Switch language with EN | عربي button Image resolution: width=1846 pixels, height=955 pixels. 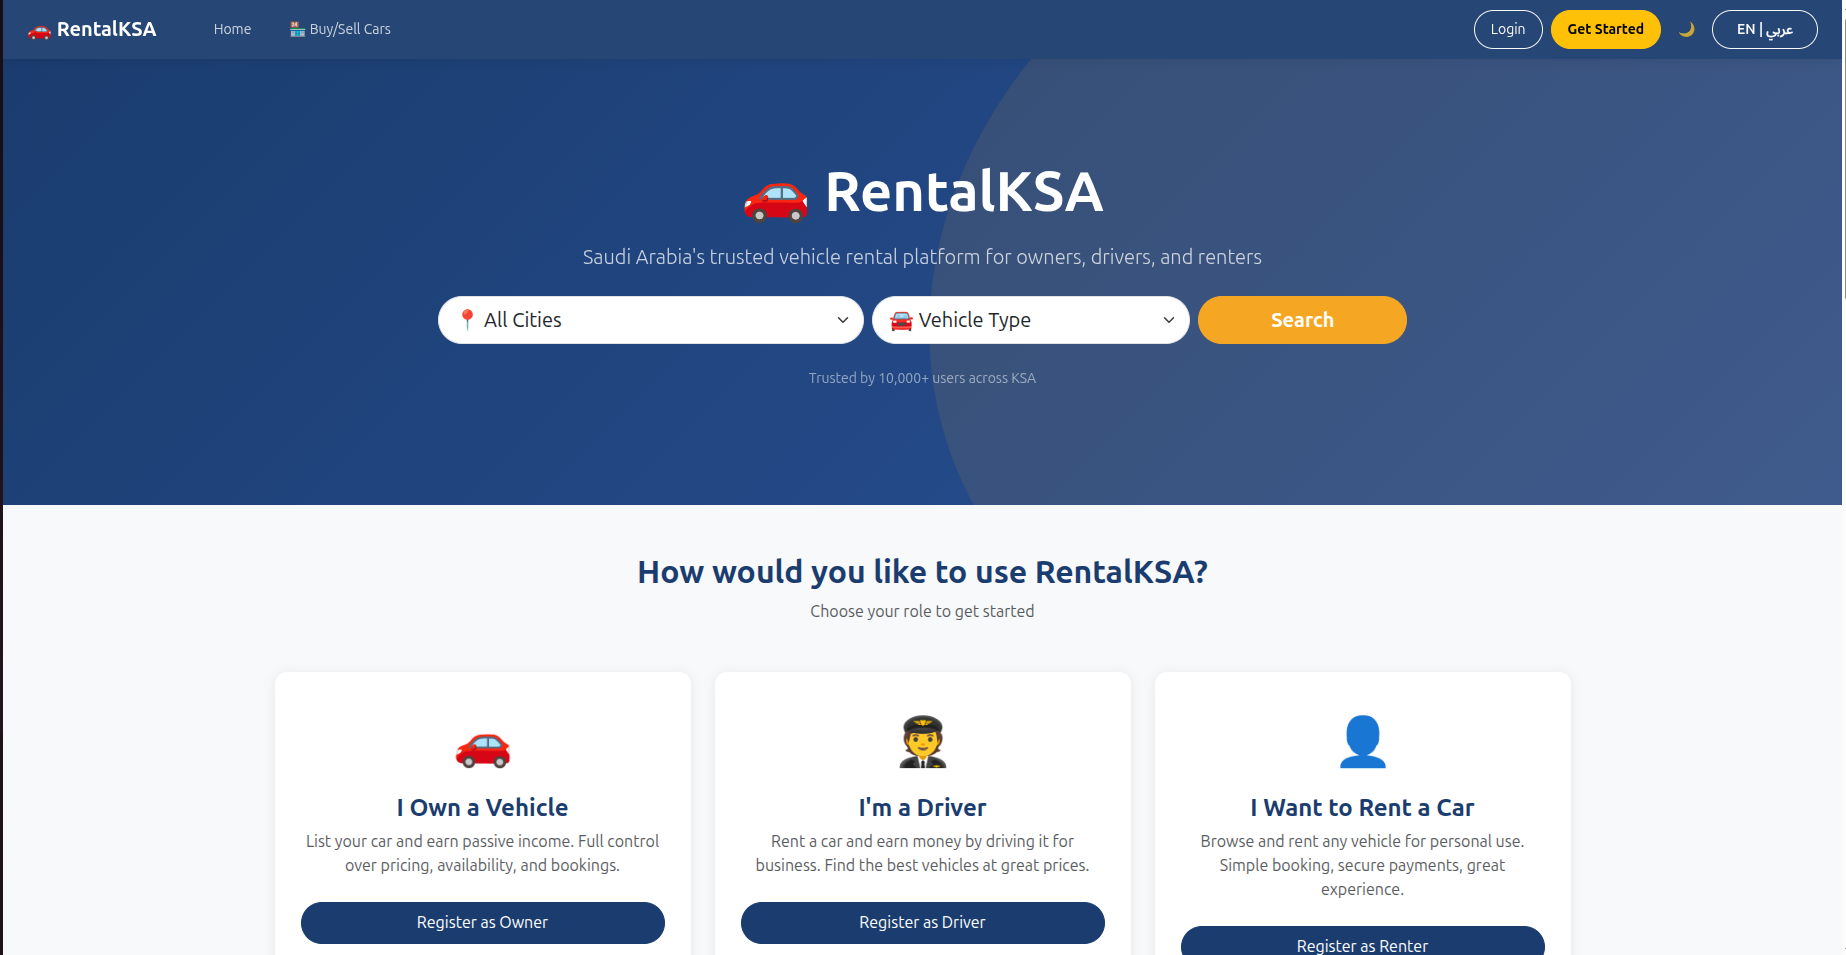(1764, 29)
